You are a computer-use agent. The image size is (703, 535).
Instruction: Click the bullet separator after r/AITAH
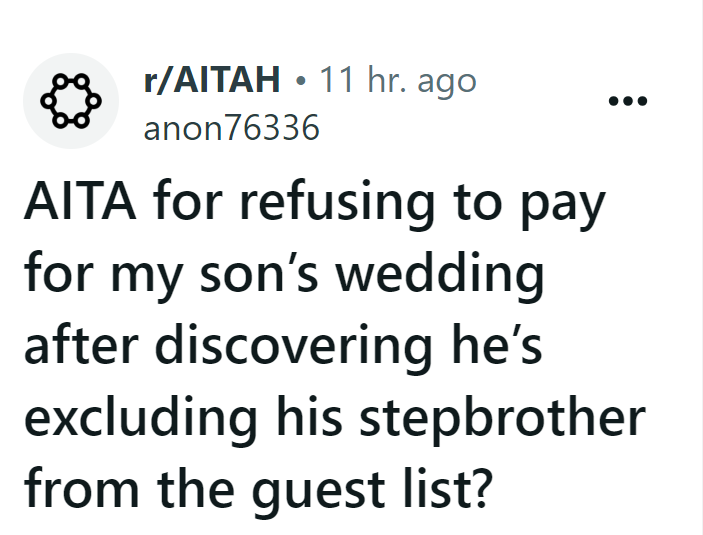pyautogui.click(x=300, y=82)
